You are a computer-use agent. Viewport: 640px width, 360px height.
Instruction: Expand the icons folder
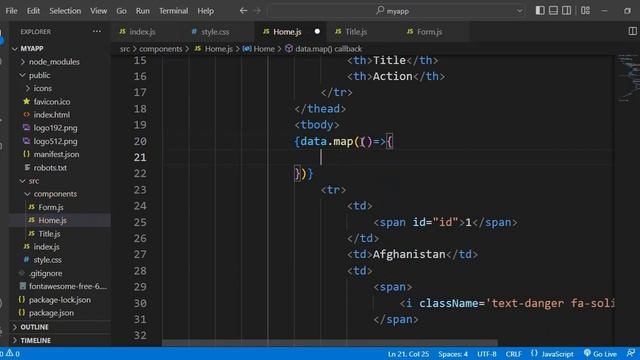click(42, 88)
